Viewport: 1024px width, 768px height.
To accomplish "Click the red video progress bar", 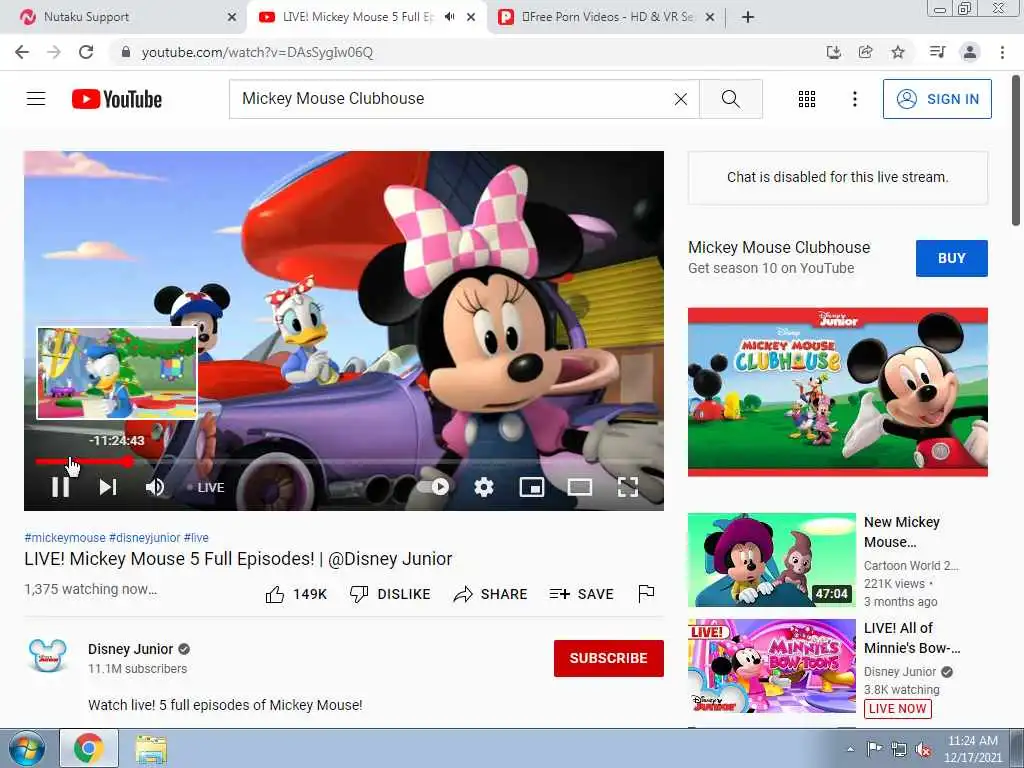I will (x=84, y=462).
